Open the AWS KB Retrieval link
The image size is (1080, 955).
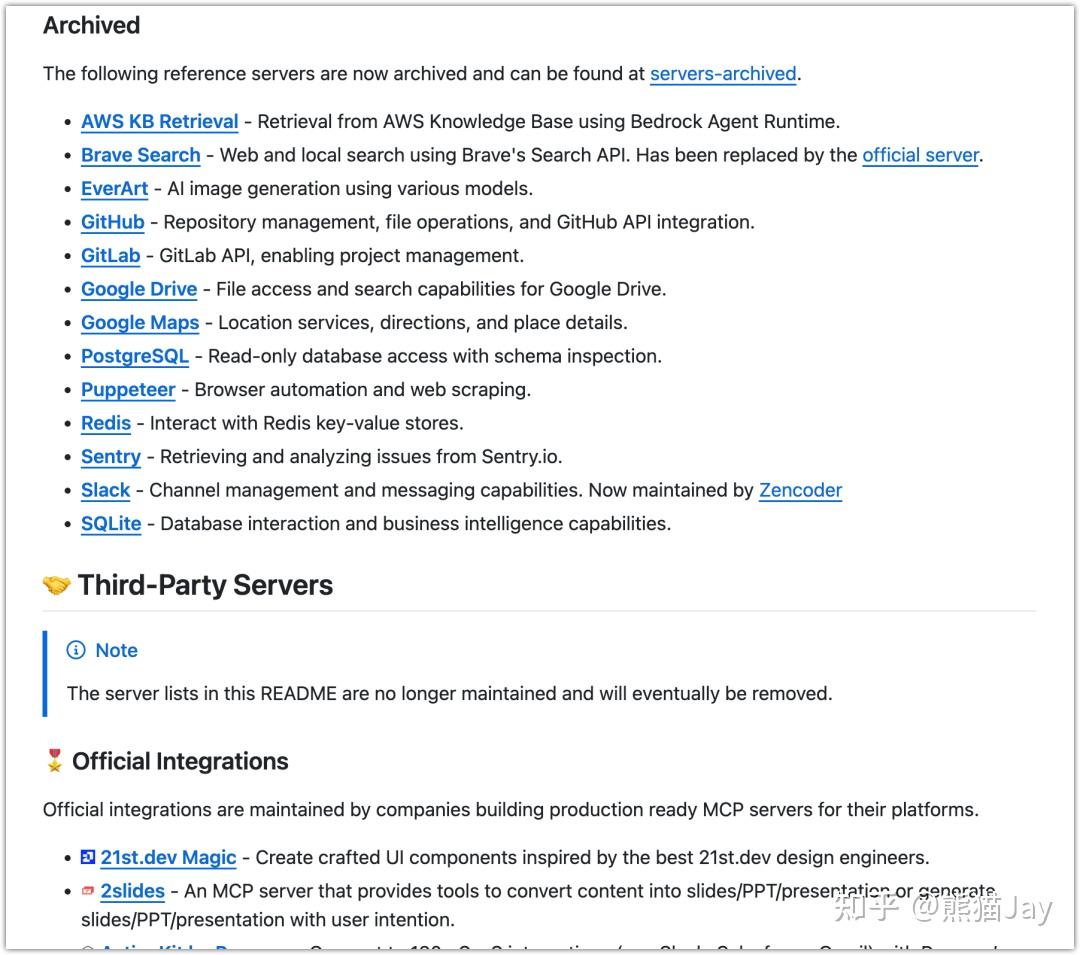159,122
